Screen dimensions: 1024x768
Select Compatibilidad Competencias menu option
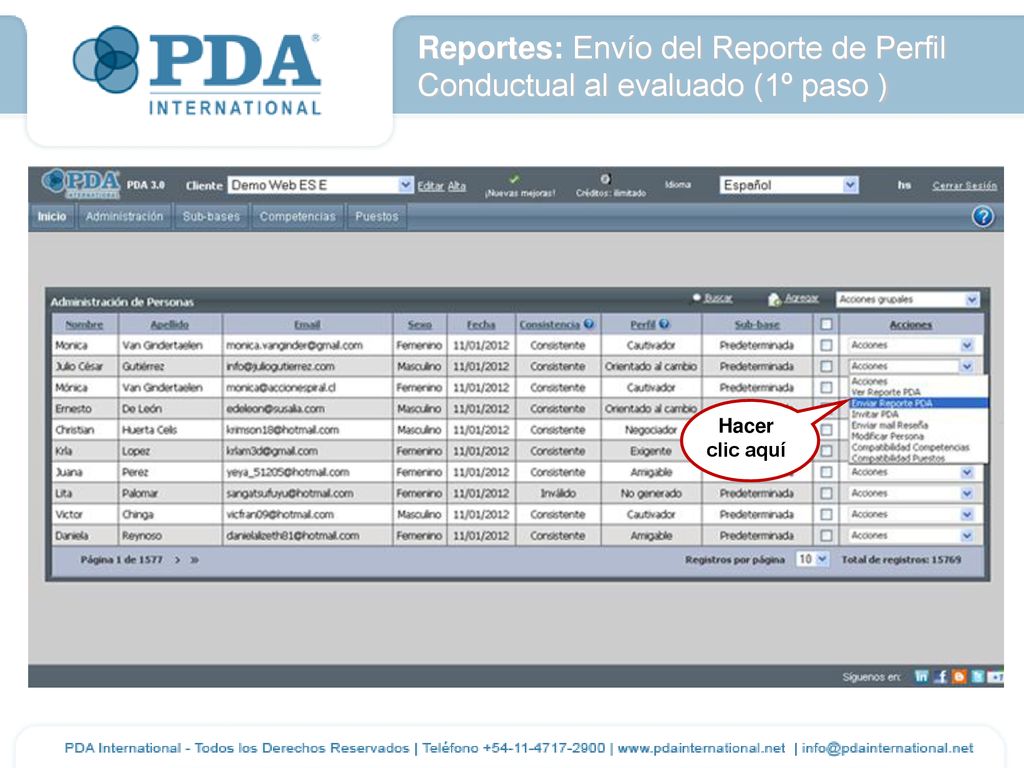pyautogui.click(x=918, y=447)
